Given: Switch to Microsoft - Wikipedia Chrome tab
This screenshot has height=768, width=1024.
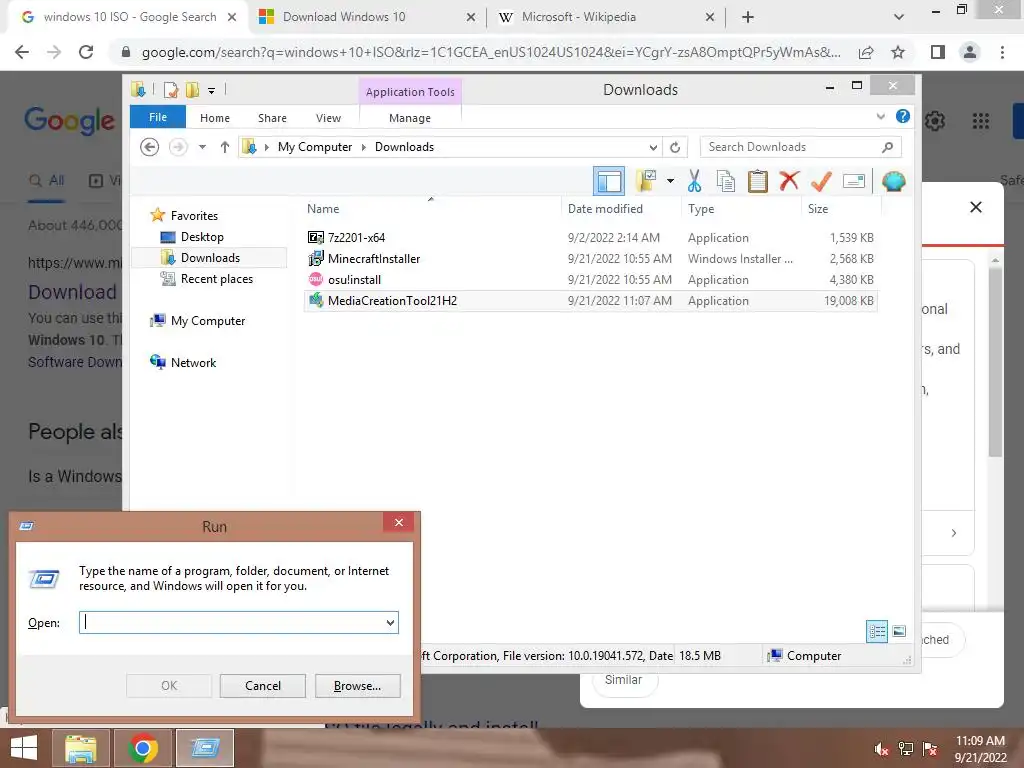Looking at the screenshot, I should [x=606, y=17].
